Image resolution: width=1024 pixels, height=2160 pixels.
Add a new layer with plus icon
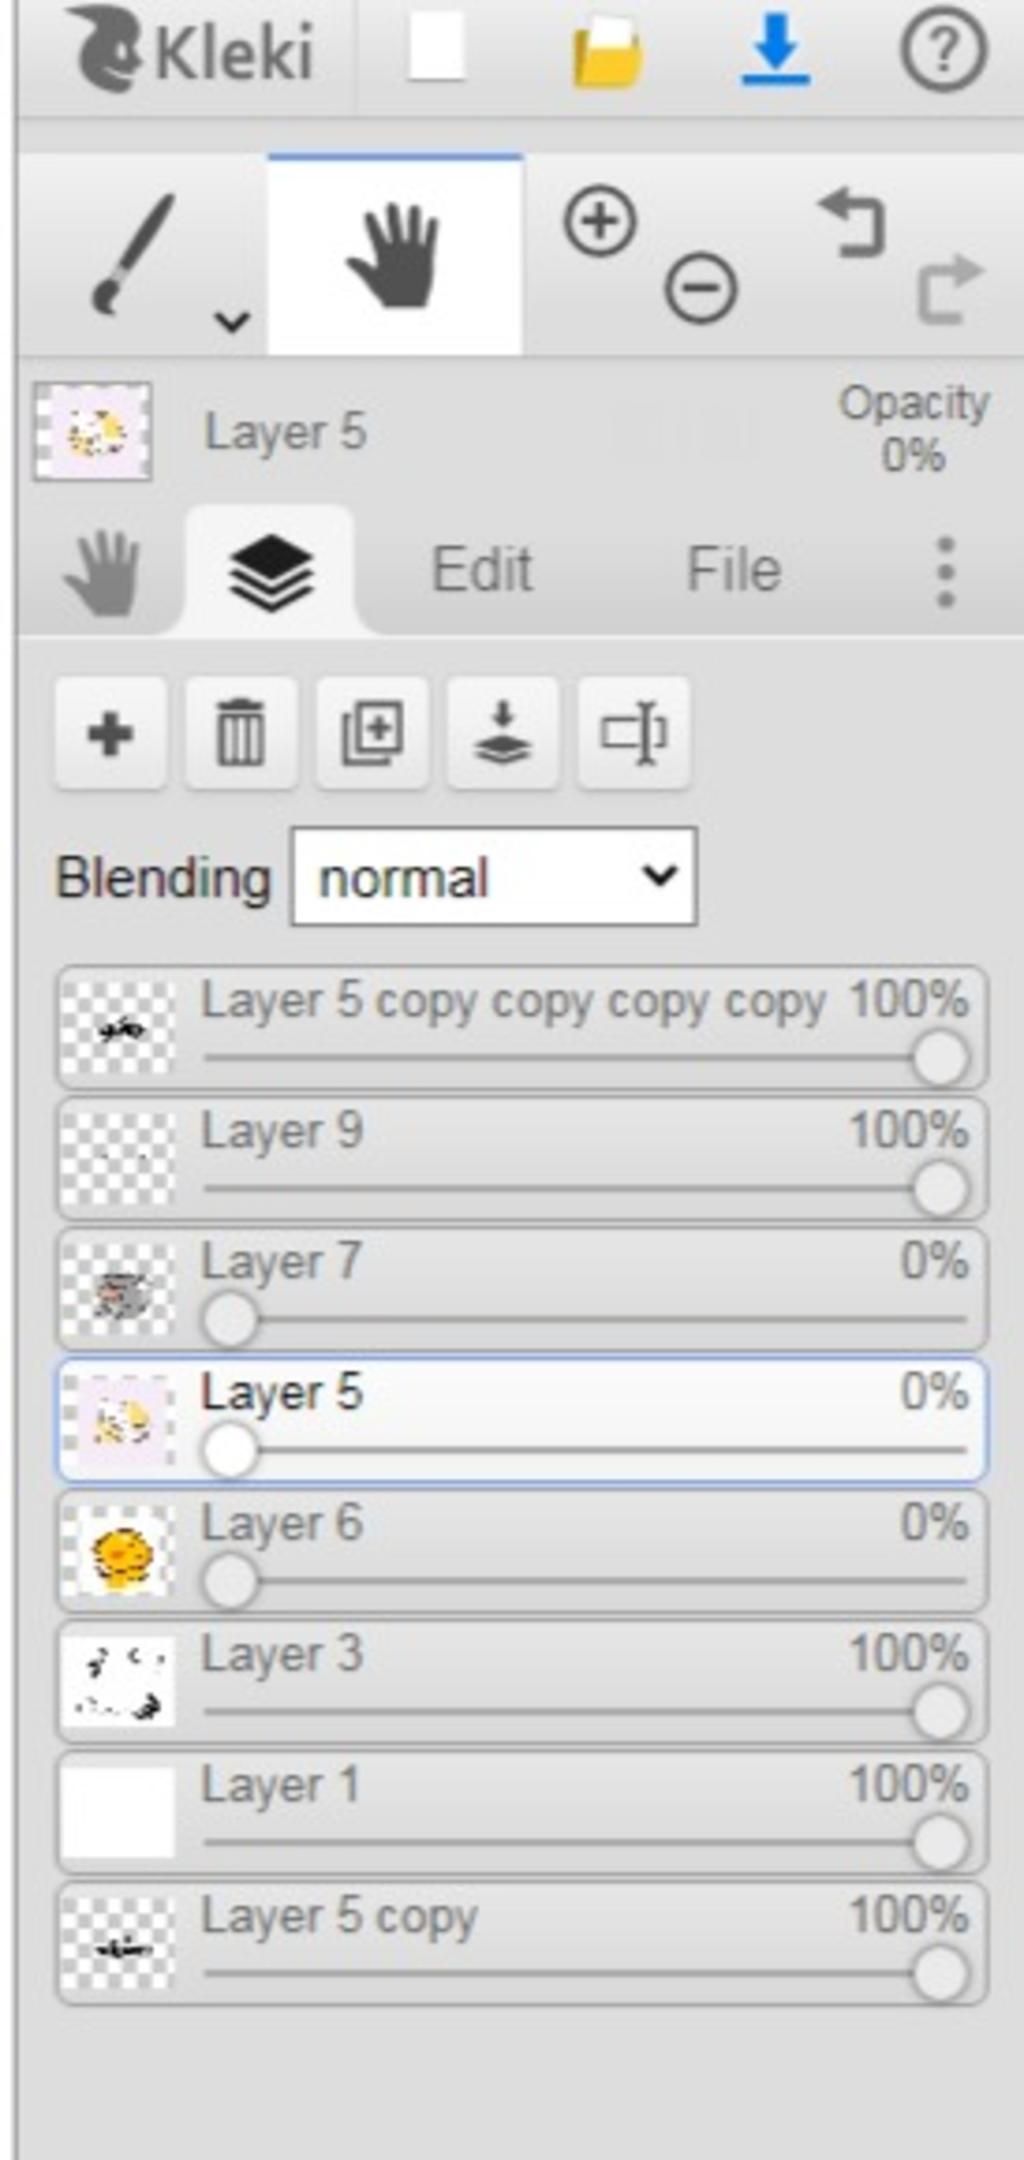click(110, 733)
